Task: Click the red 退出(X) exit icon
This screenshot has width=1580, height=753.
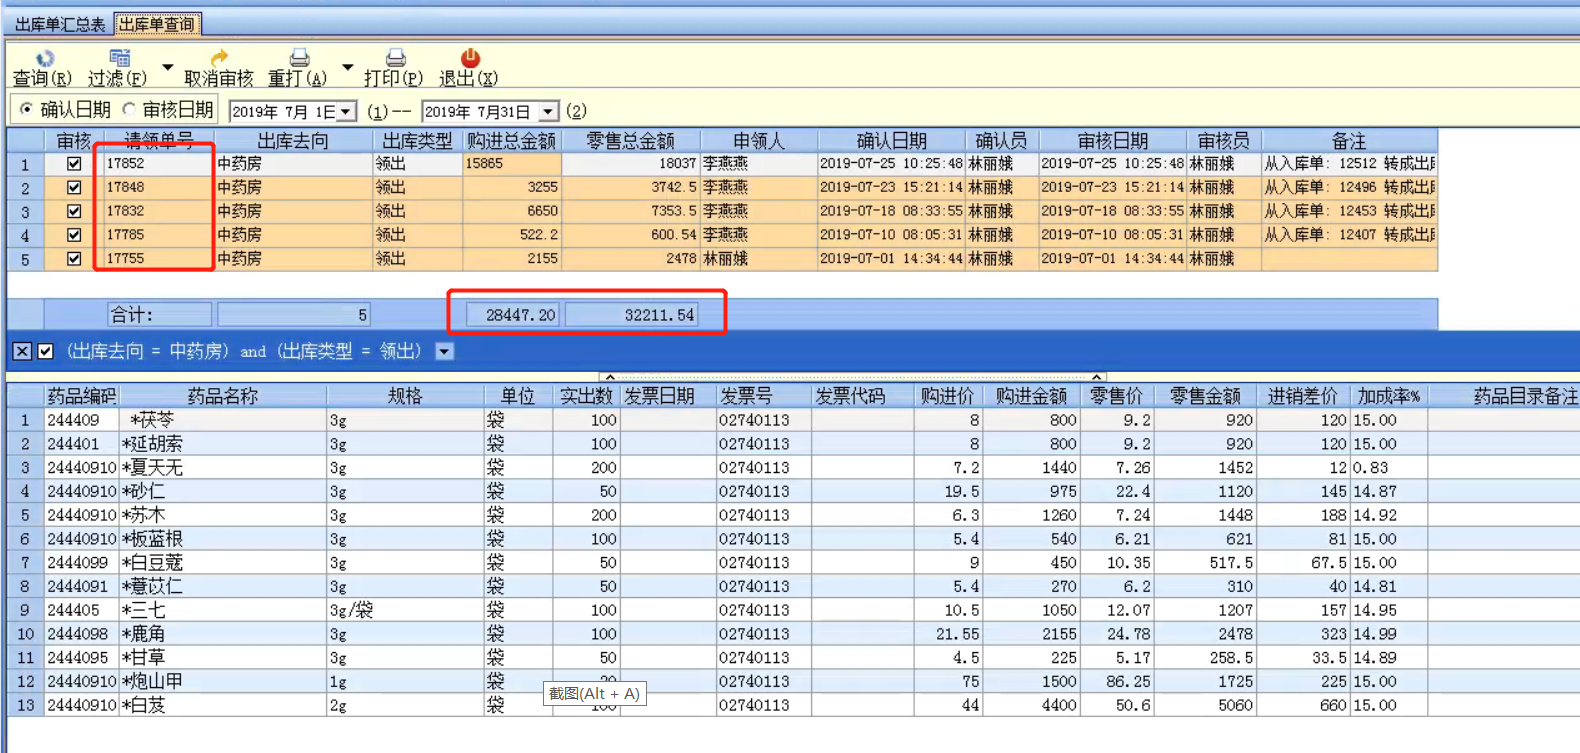Action: click(470, 59)
